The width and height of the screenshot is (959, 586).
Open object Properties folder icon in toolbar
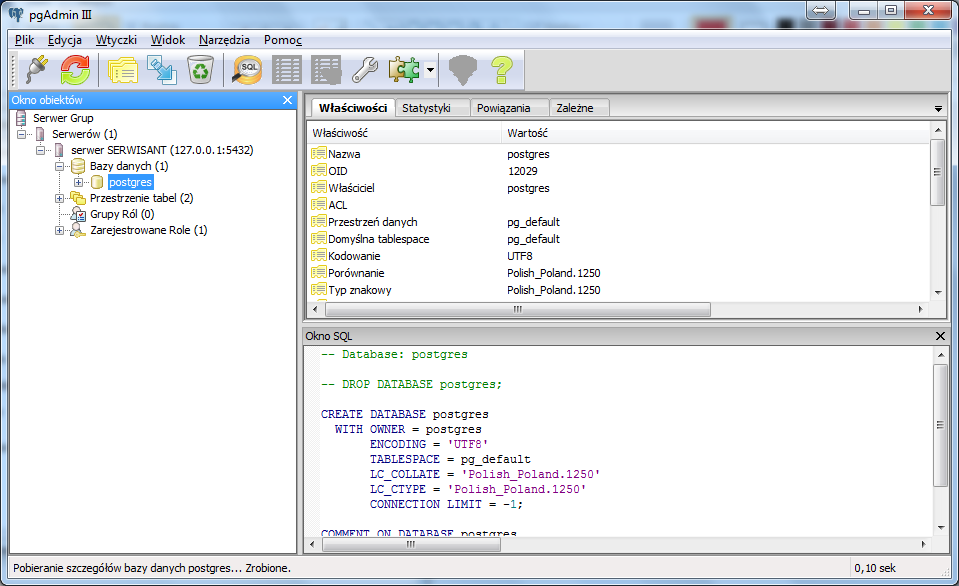(123, 70)
